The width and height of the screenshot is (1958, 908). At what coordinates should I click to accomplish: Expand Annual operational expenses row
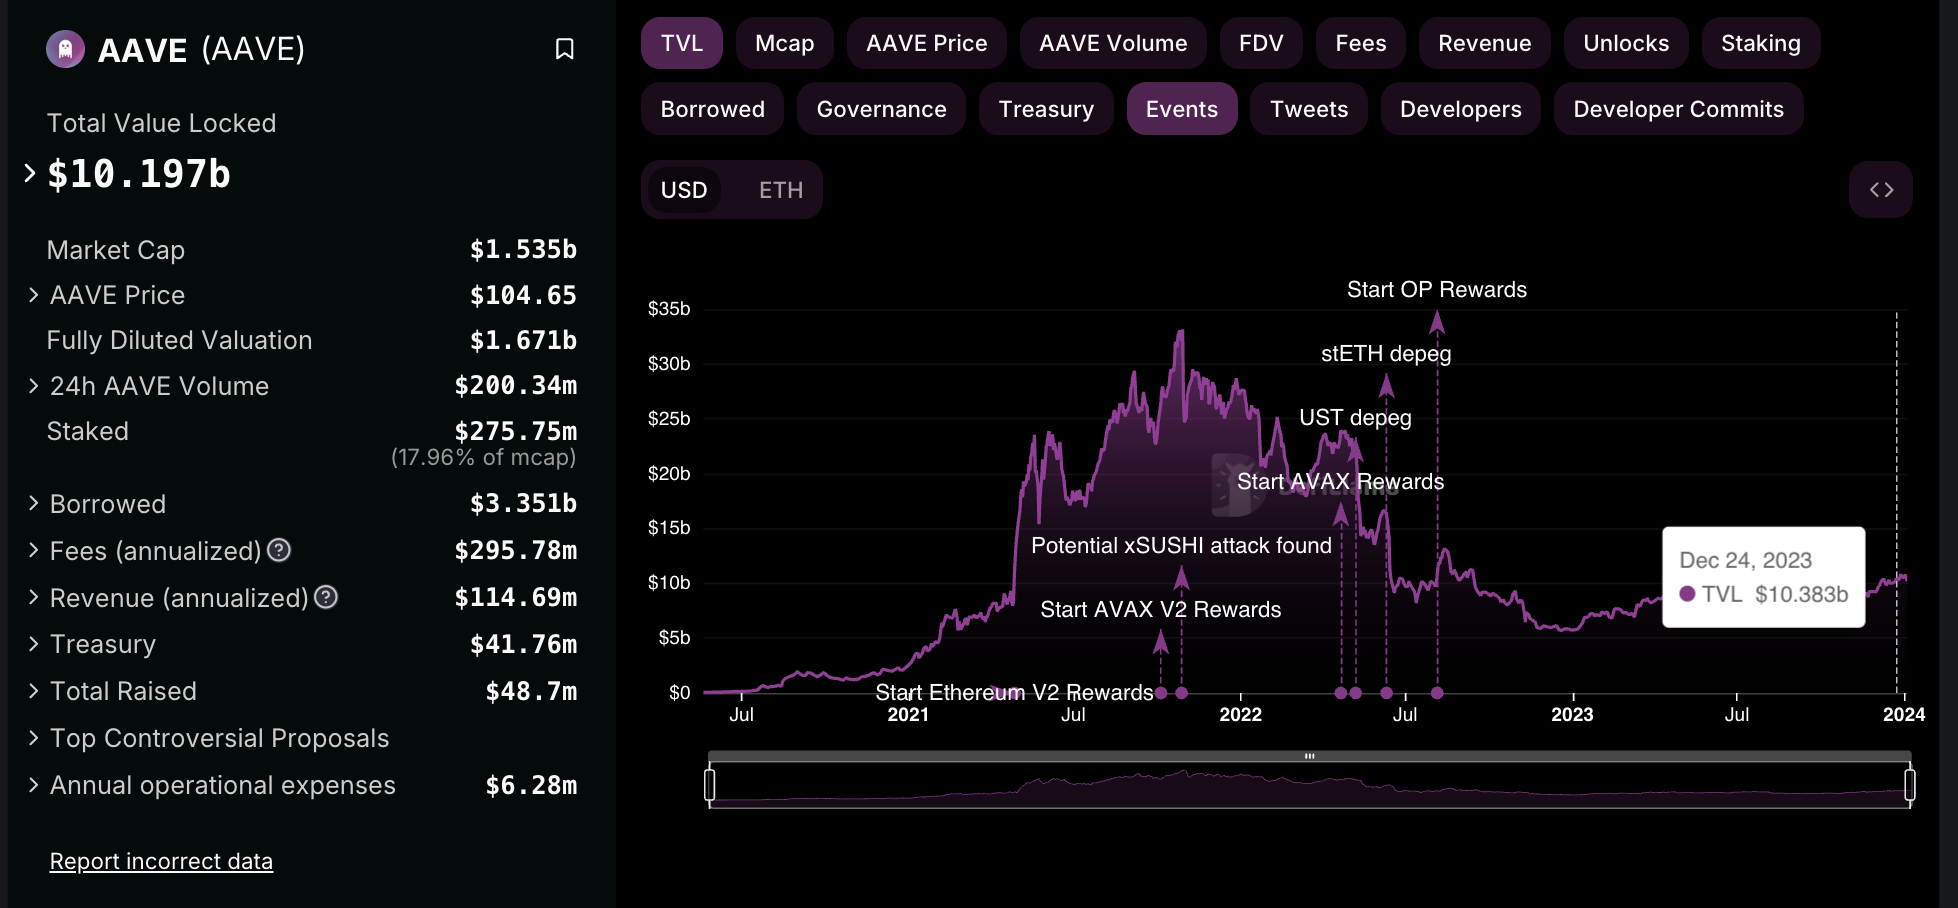click(34, 785)
